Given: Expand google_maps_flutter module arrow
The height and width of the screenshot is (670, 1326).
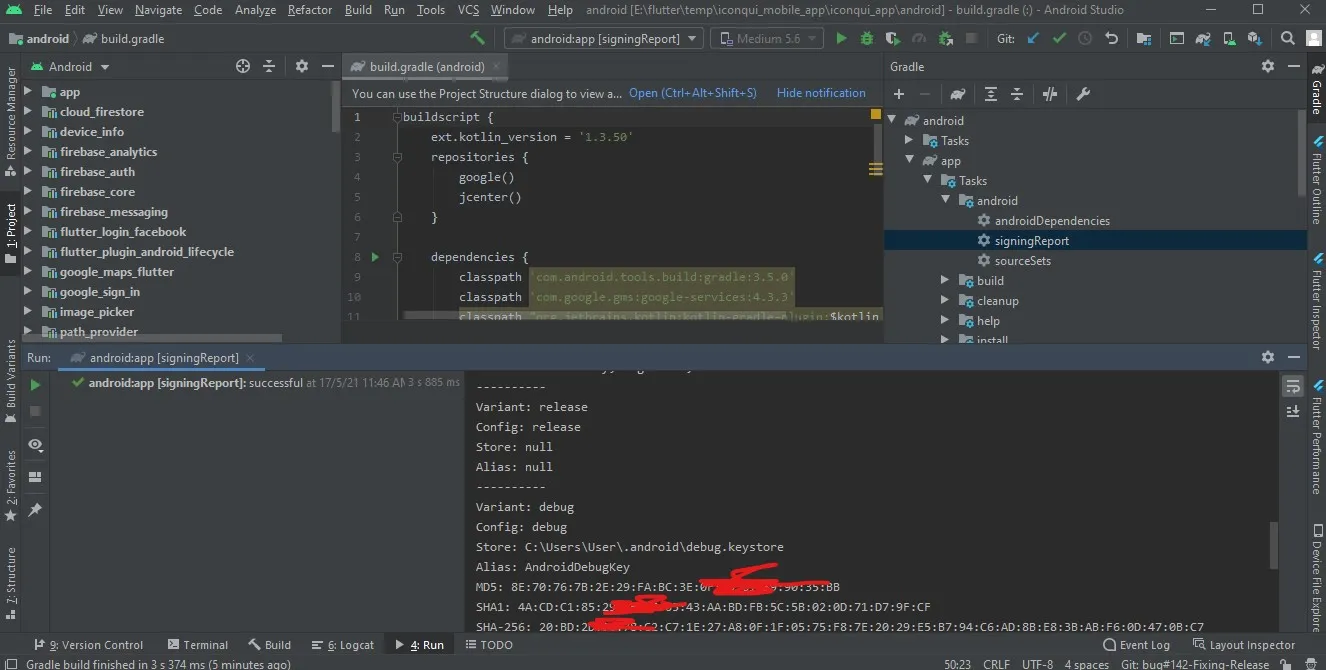Looking at the screenshot, I should click(28, 272).
